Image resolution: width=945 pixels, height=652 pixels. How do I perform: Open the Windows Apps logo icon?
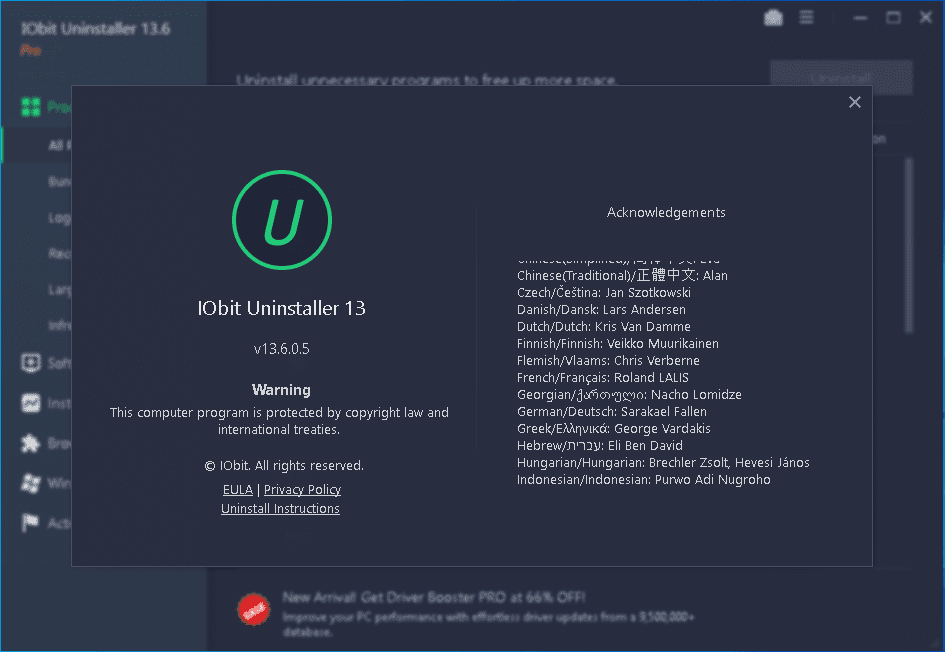(31, 483)
